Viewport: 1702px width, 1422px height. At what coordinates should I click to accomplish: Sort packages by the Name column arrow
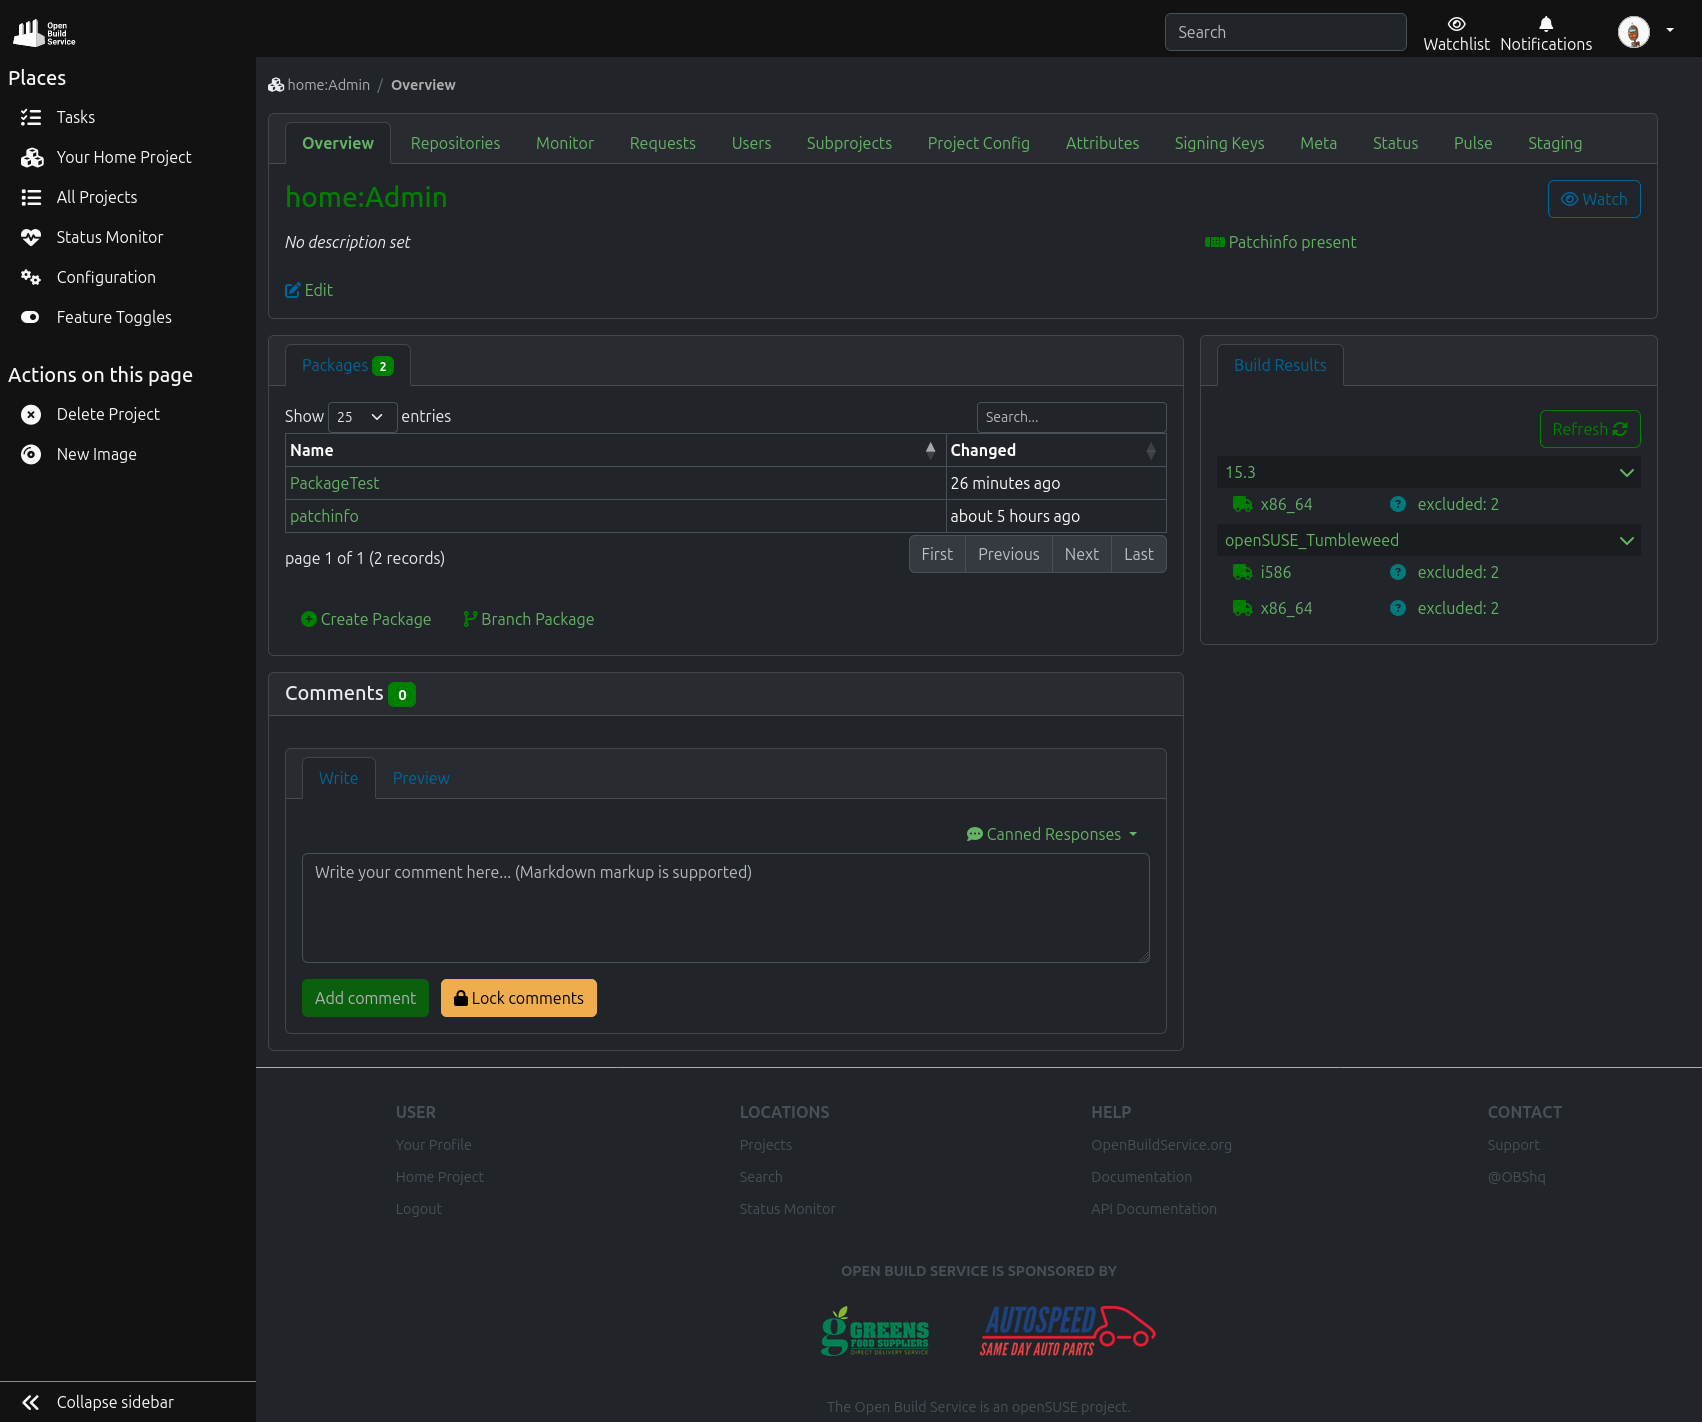tap(931, 450)
